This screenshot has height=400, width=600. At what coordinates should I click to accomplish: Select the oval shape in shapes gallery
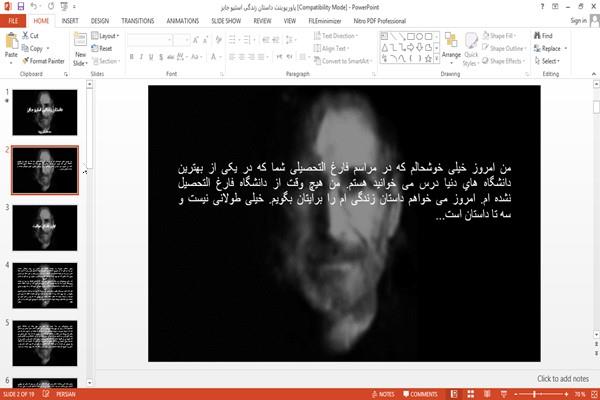coord(420,37)
